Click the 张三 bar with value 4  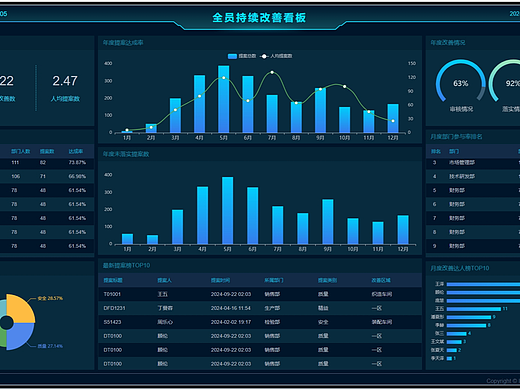pyautogui.click(x=456, y=334)
